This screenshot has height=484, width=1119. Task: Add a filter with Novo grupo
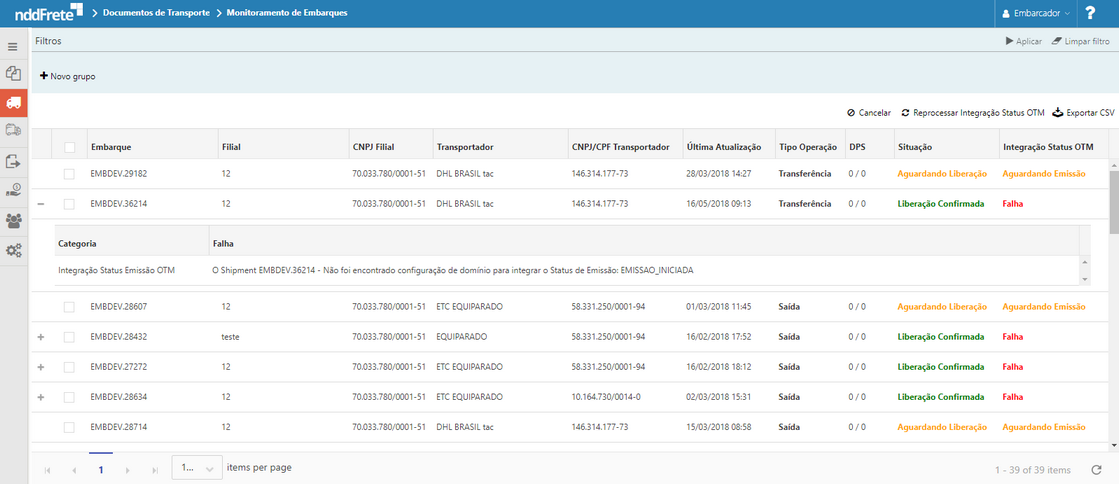click(67, 76)
